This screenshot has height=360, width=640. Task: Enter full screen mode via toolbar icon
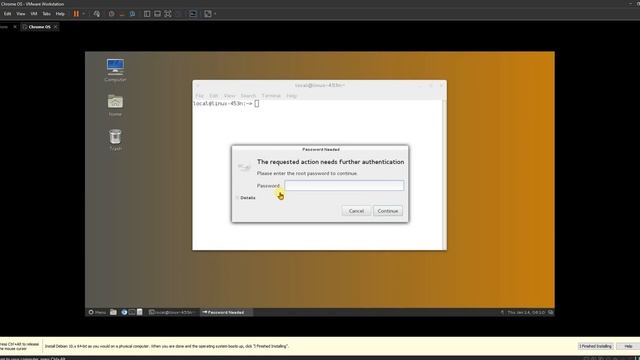pyautogui.click(x=168, y=14)
